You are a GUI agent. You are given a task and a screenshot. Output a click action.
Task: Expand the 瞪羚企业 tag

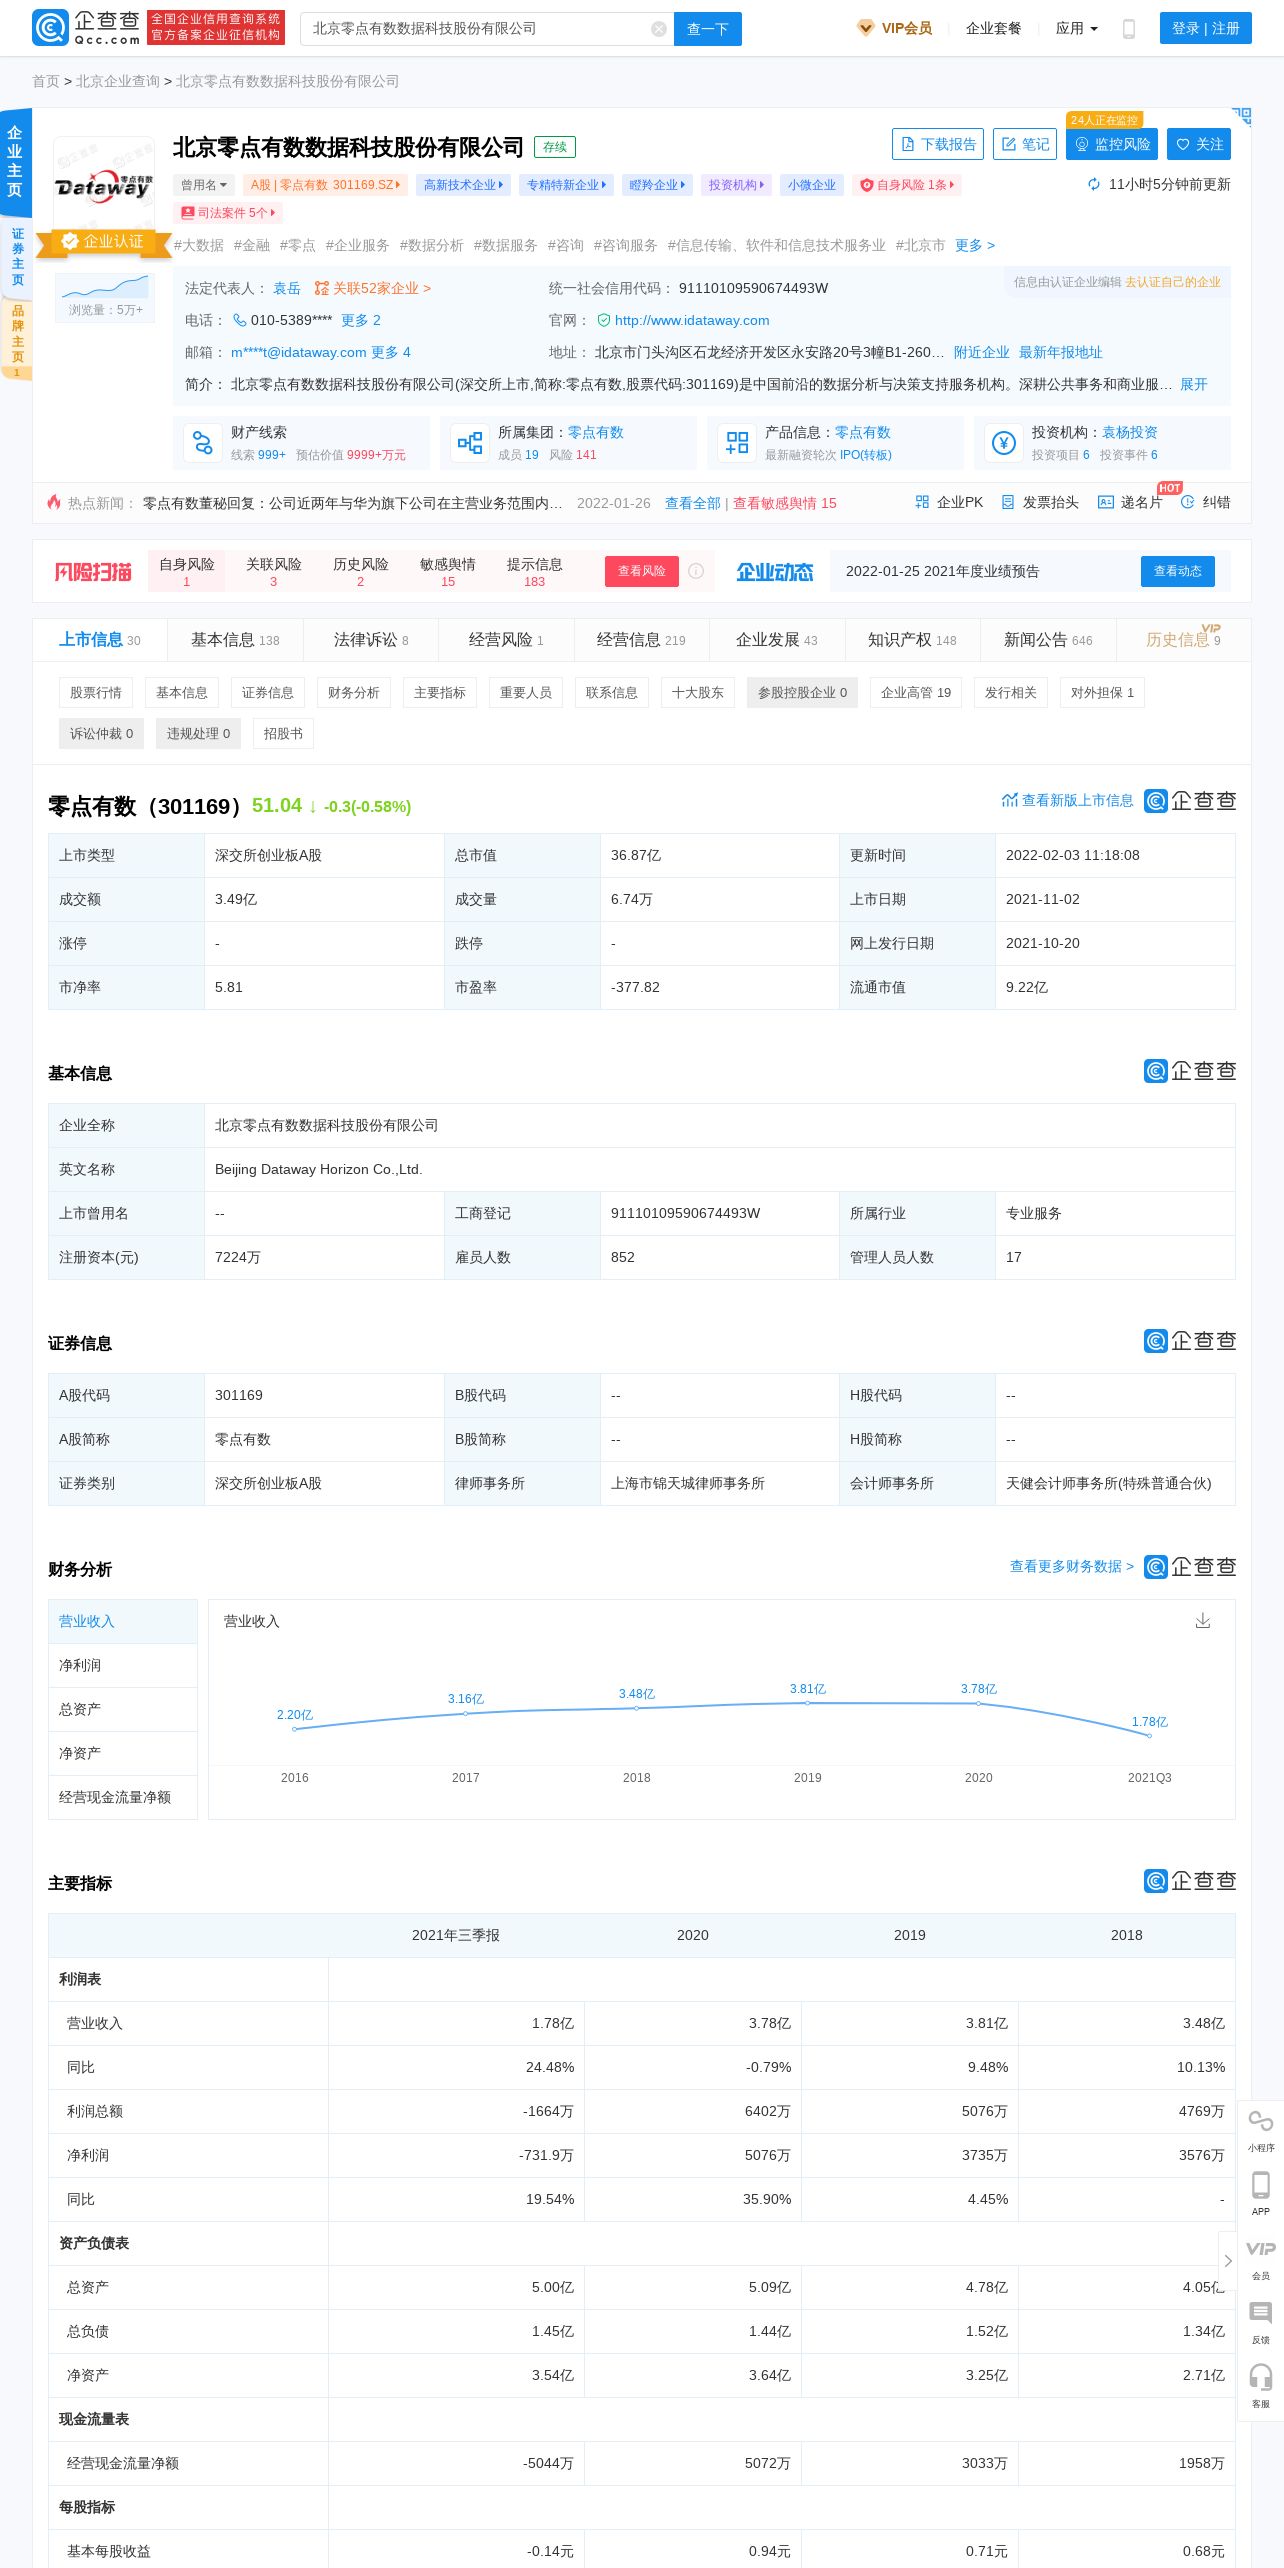coord(657,185)
